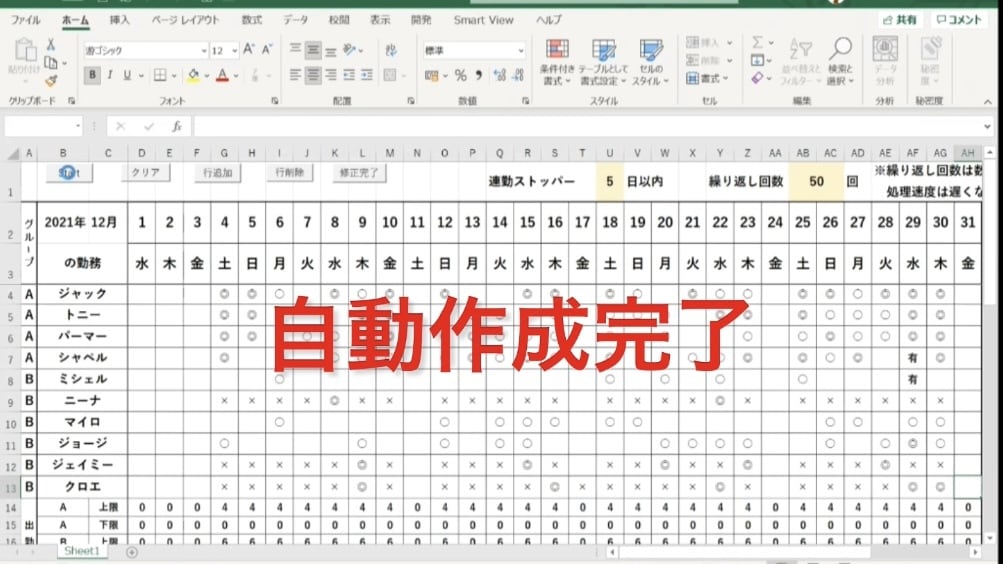Expand the formula bar

point(987,127)
